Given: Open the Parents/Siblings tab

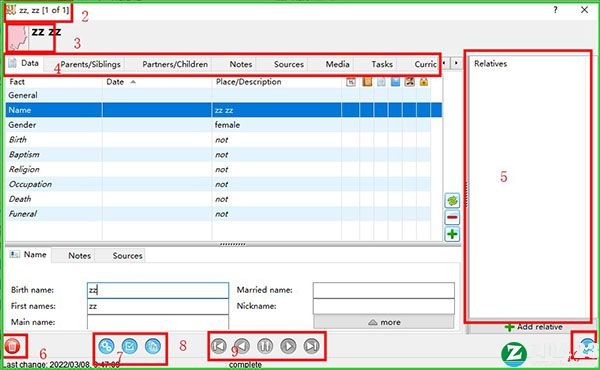Looking at the screenshot, I should pyautogui.click(x=90, y=64).
